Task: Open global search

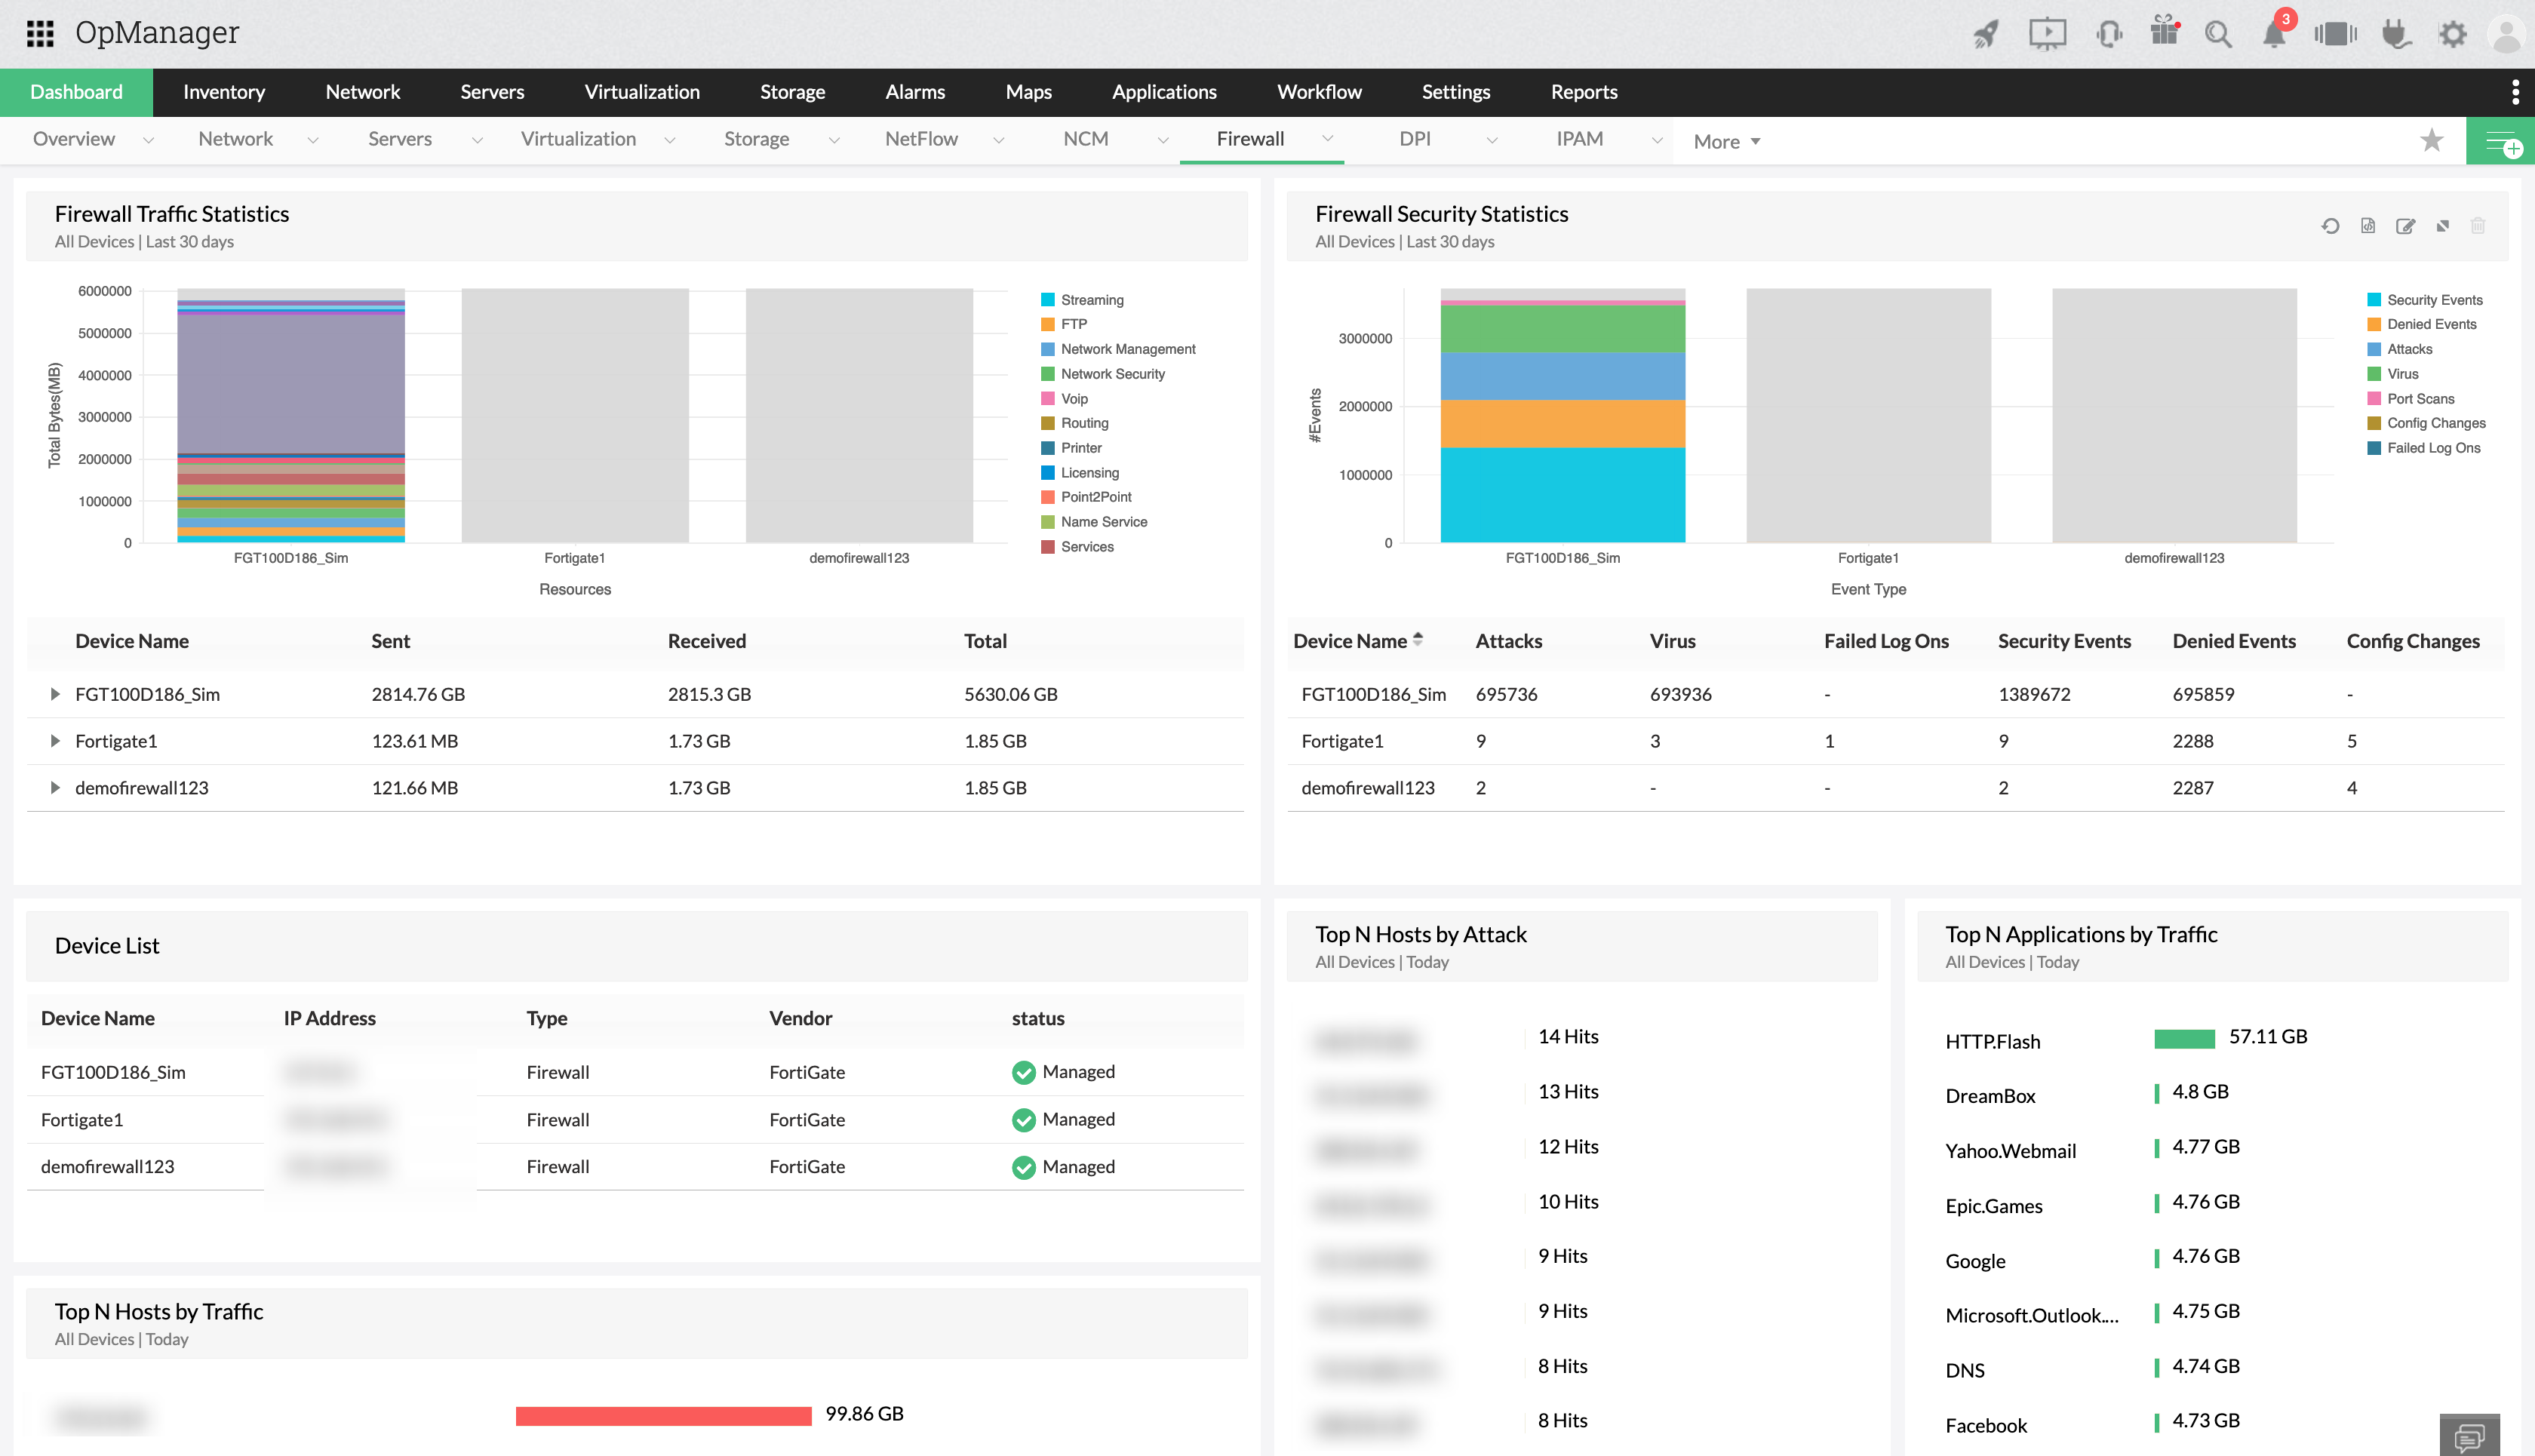Action: (2218, 33)
